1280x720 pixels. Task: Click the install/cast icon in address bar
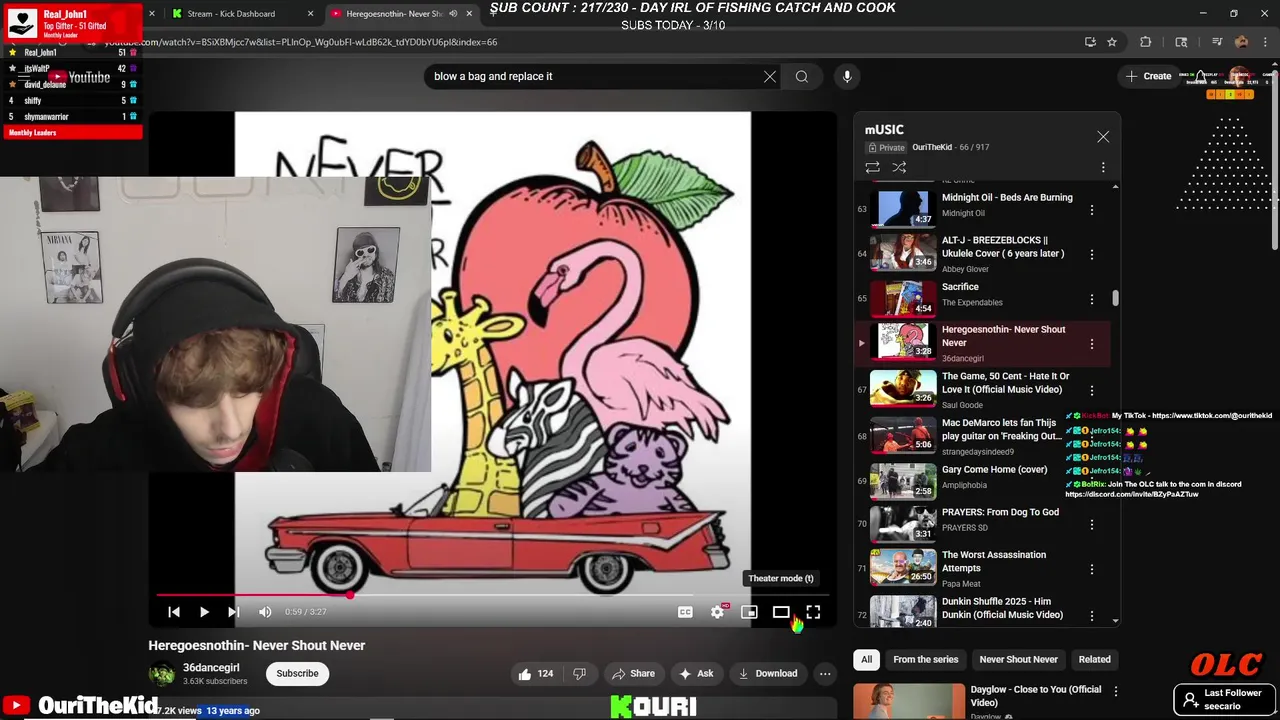coord(1090,42)
